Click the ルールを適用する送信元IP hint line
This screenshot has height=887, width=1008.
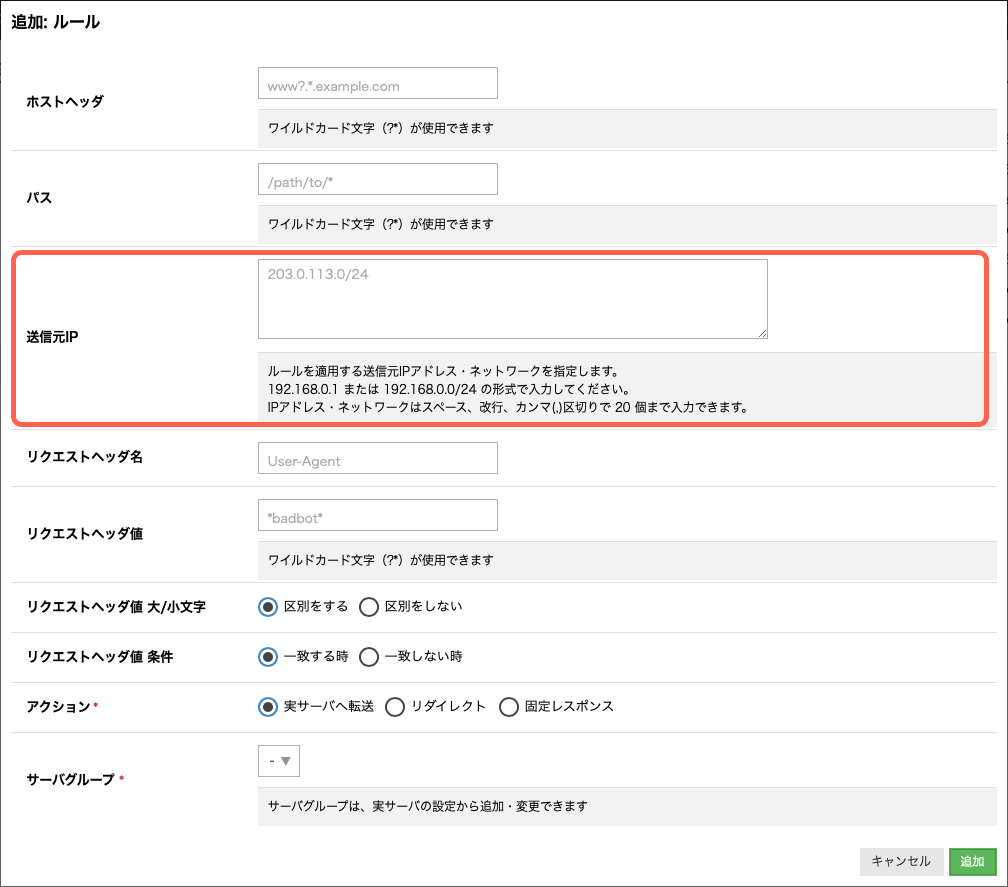click(x=444, y=371)
